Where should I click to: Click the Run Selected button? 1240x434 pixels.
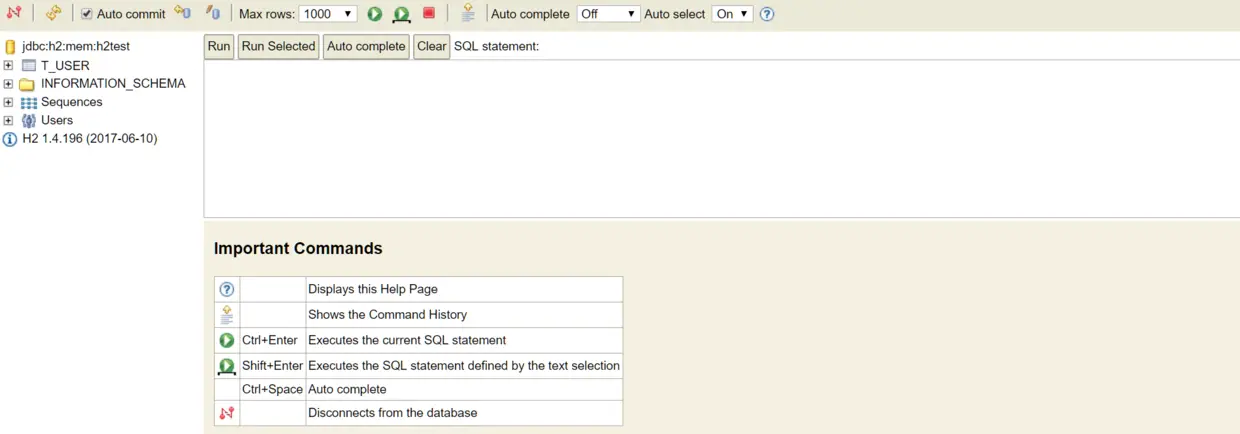pos(278,47)
